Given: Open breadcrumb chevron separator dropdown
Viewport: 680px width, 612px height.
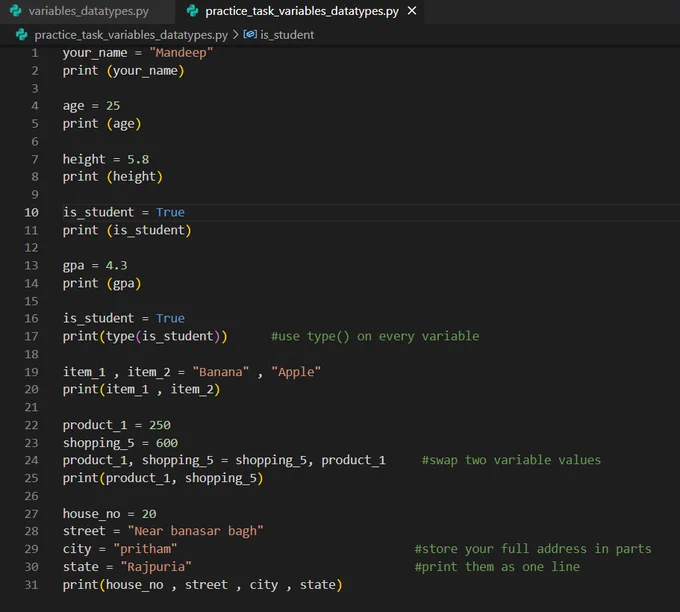Looking at the screenshot, I should (x=235, y=35).
